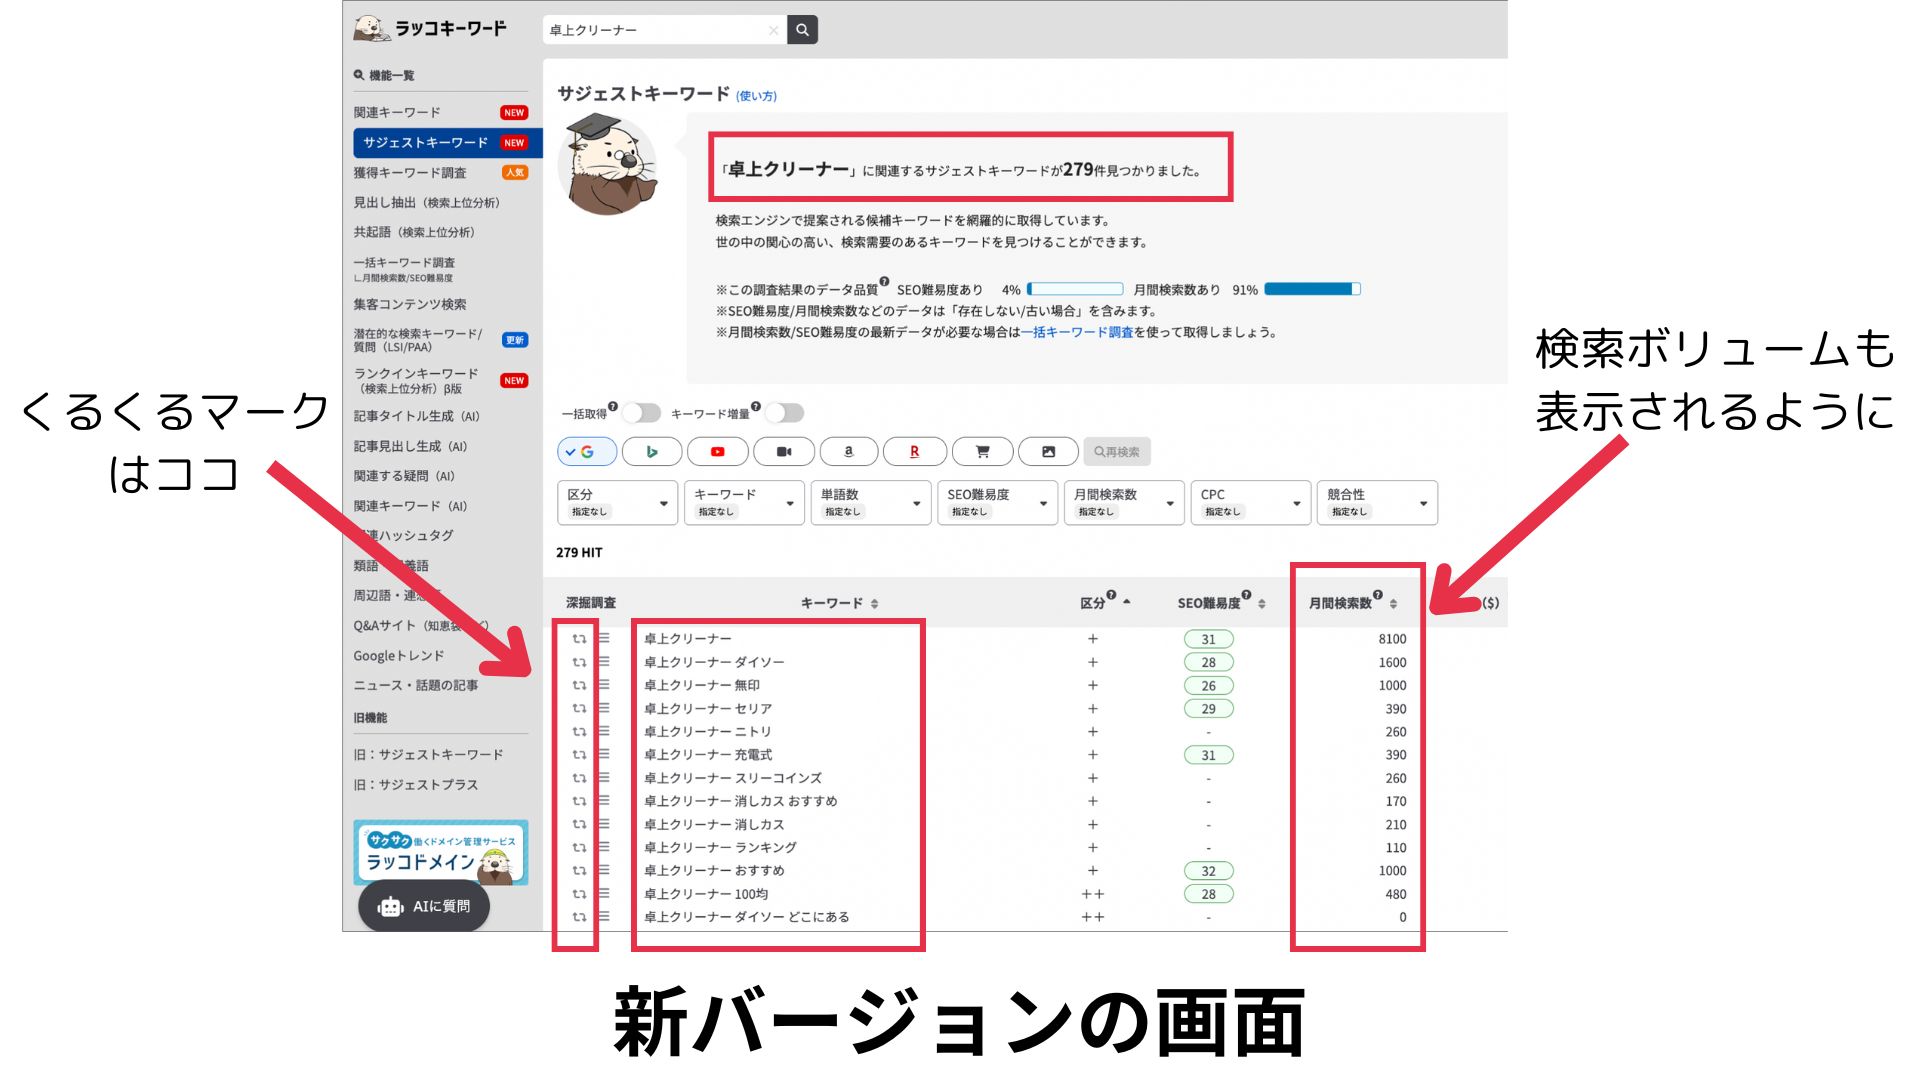Open サジェストキーワード in the sidebar
The height and width of the screenshot is (1080, 1920).
point(447,143)
